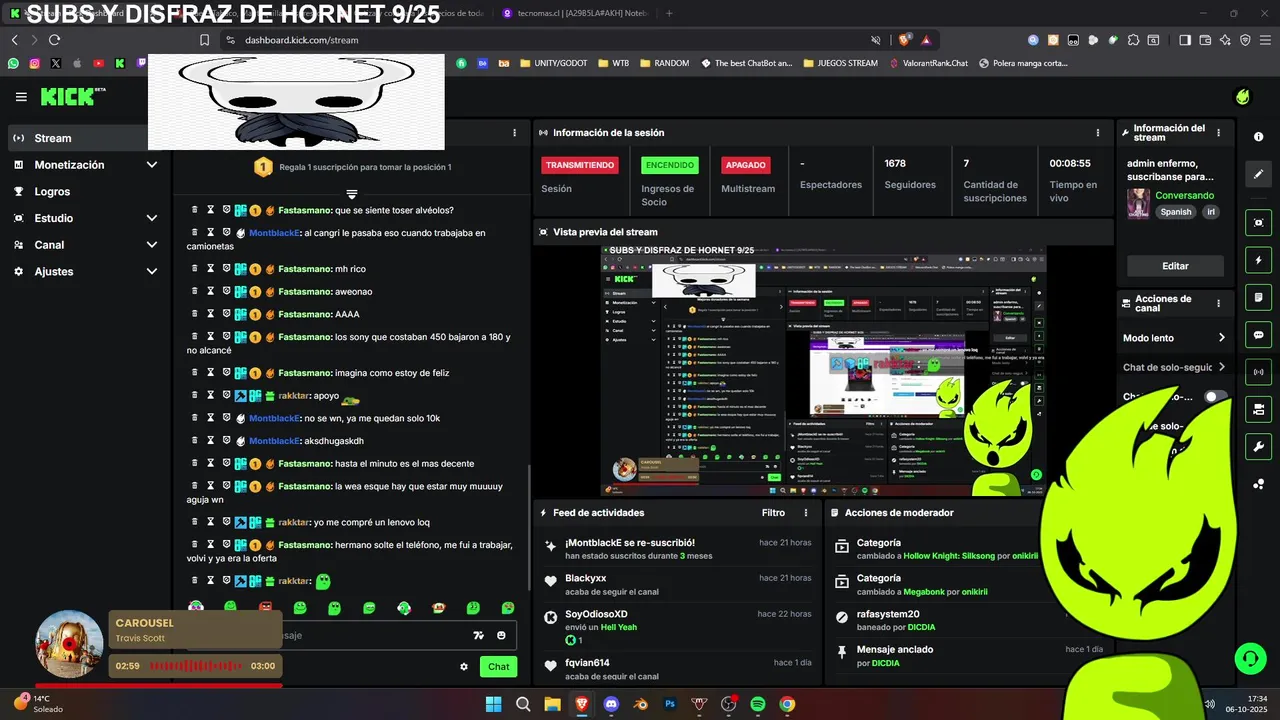Open the hamburger menu beside the Kick logo
This screenshot has height=720, width=1280.
(x=21, y=97)
